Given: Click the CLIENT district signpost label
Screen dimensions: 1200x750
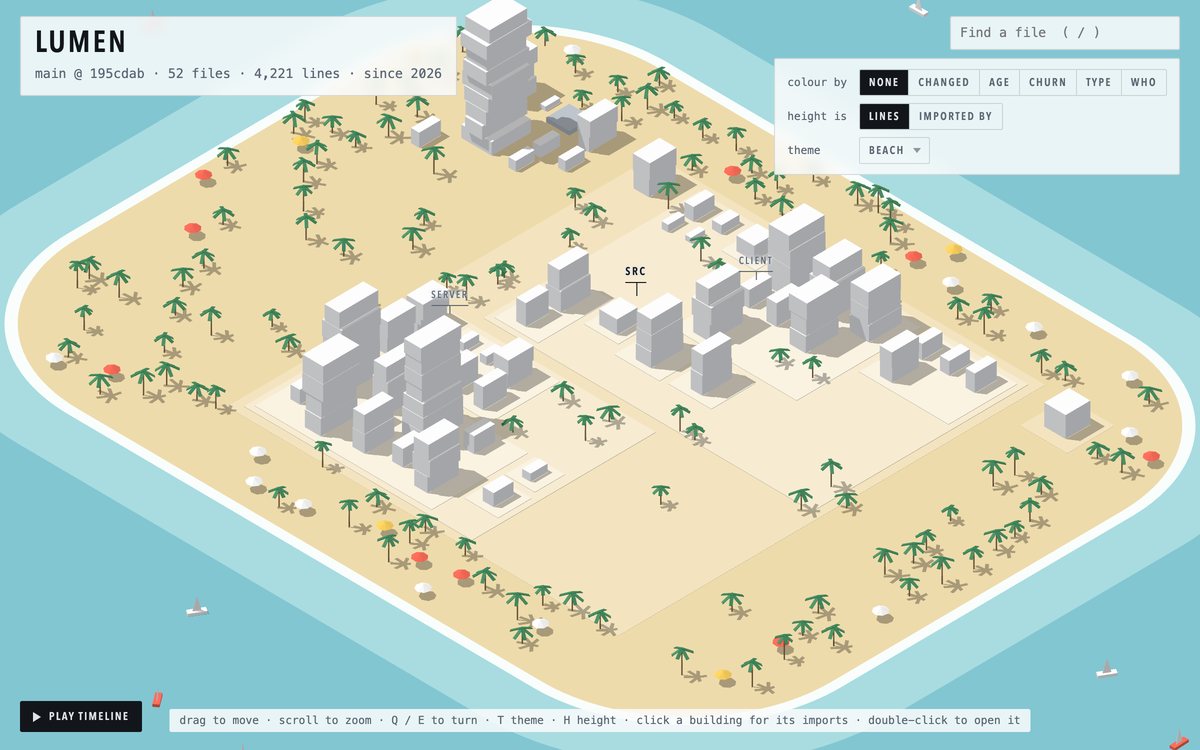Looking at the screenshot, I should point(755,261).
